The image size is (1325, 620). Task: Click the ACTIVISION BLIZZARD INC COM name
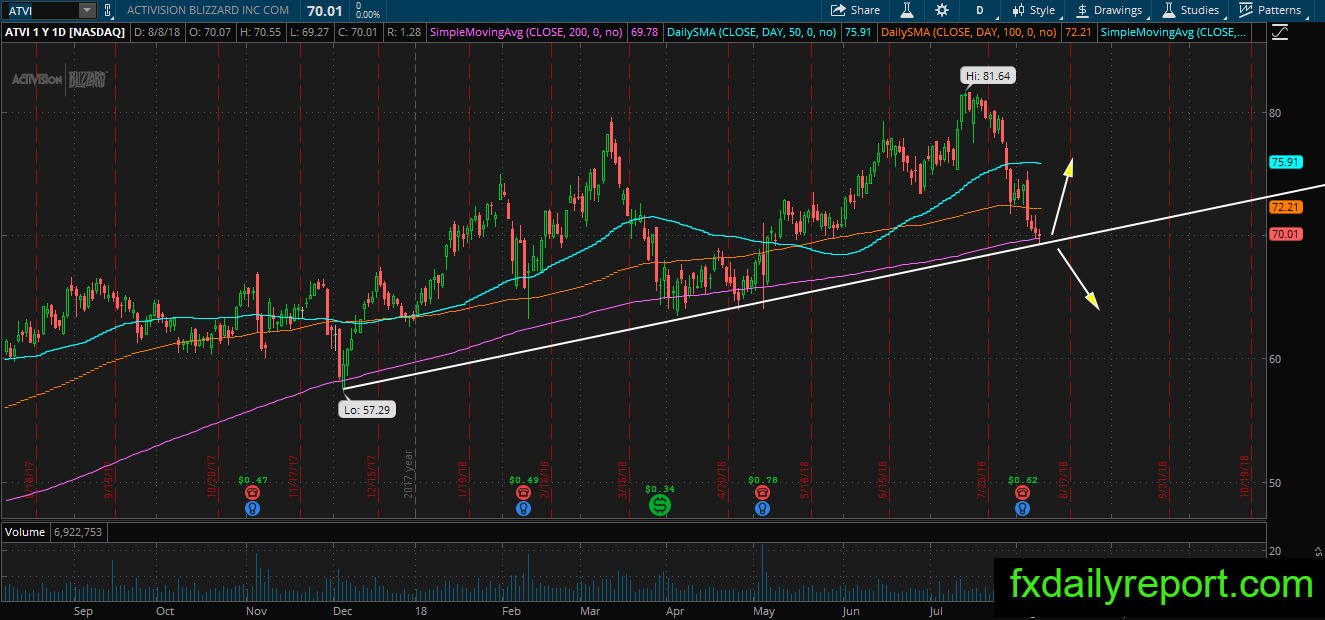[209, 10]
